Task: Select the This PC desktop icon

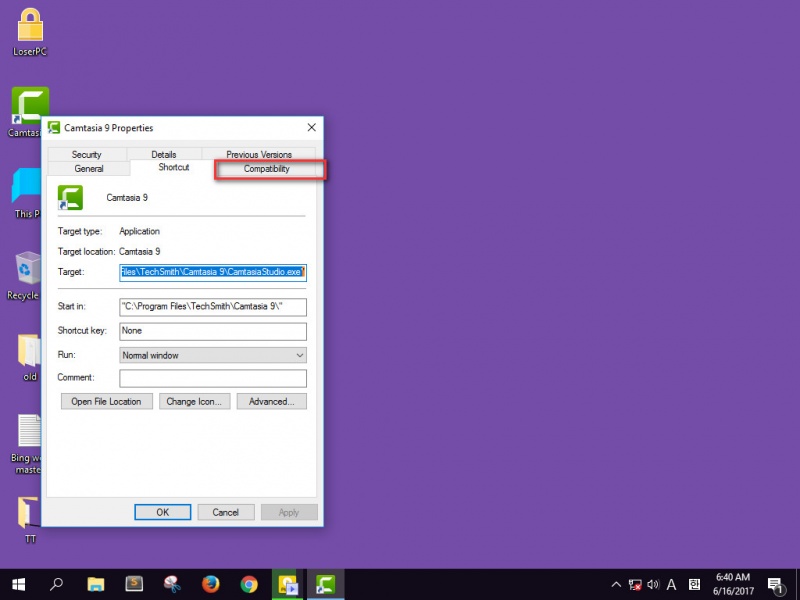Action: (x=26, y=193)
